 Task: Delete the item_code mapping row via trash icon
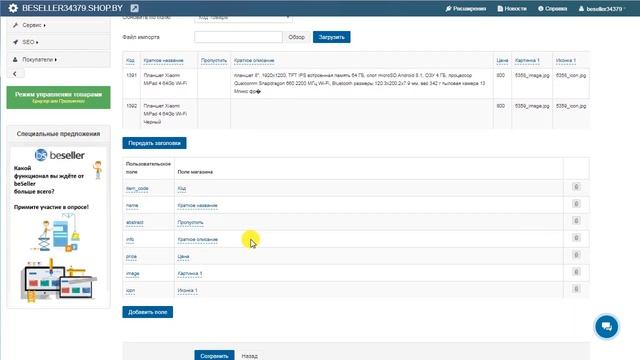(x=576, y=187)
